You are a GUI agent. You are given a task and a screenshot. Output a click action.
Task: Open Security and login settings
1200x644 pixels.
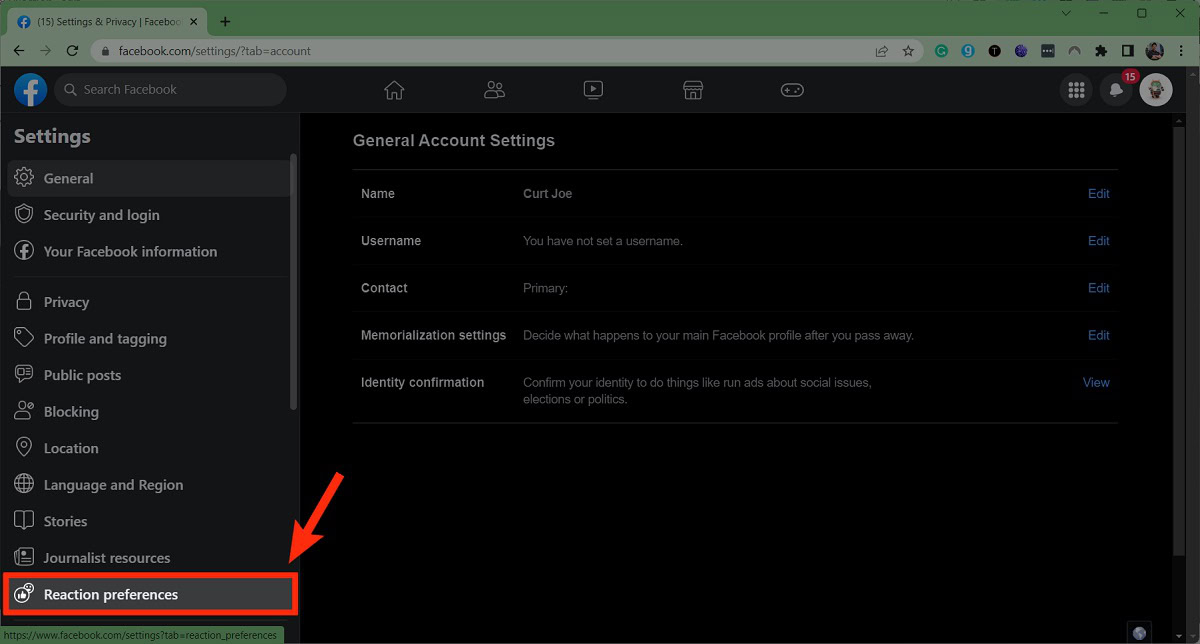(101, 215)
